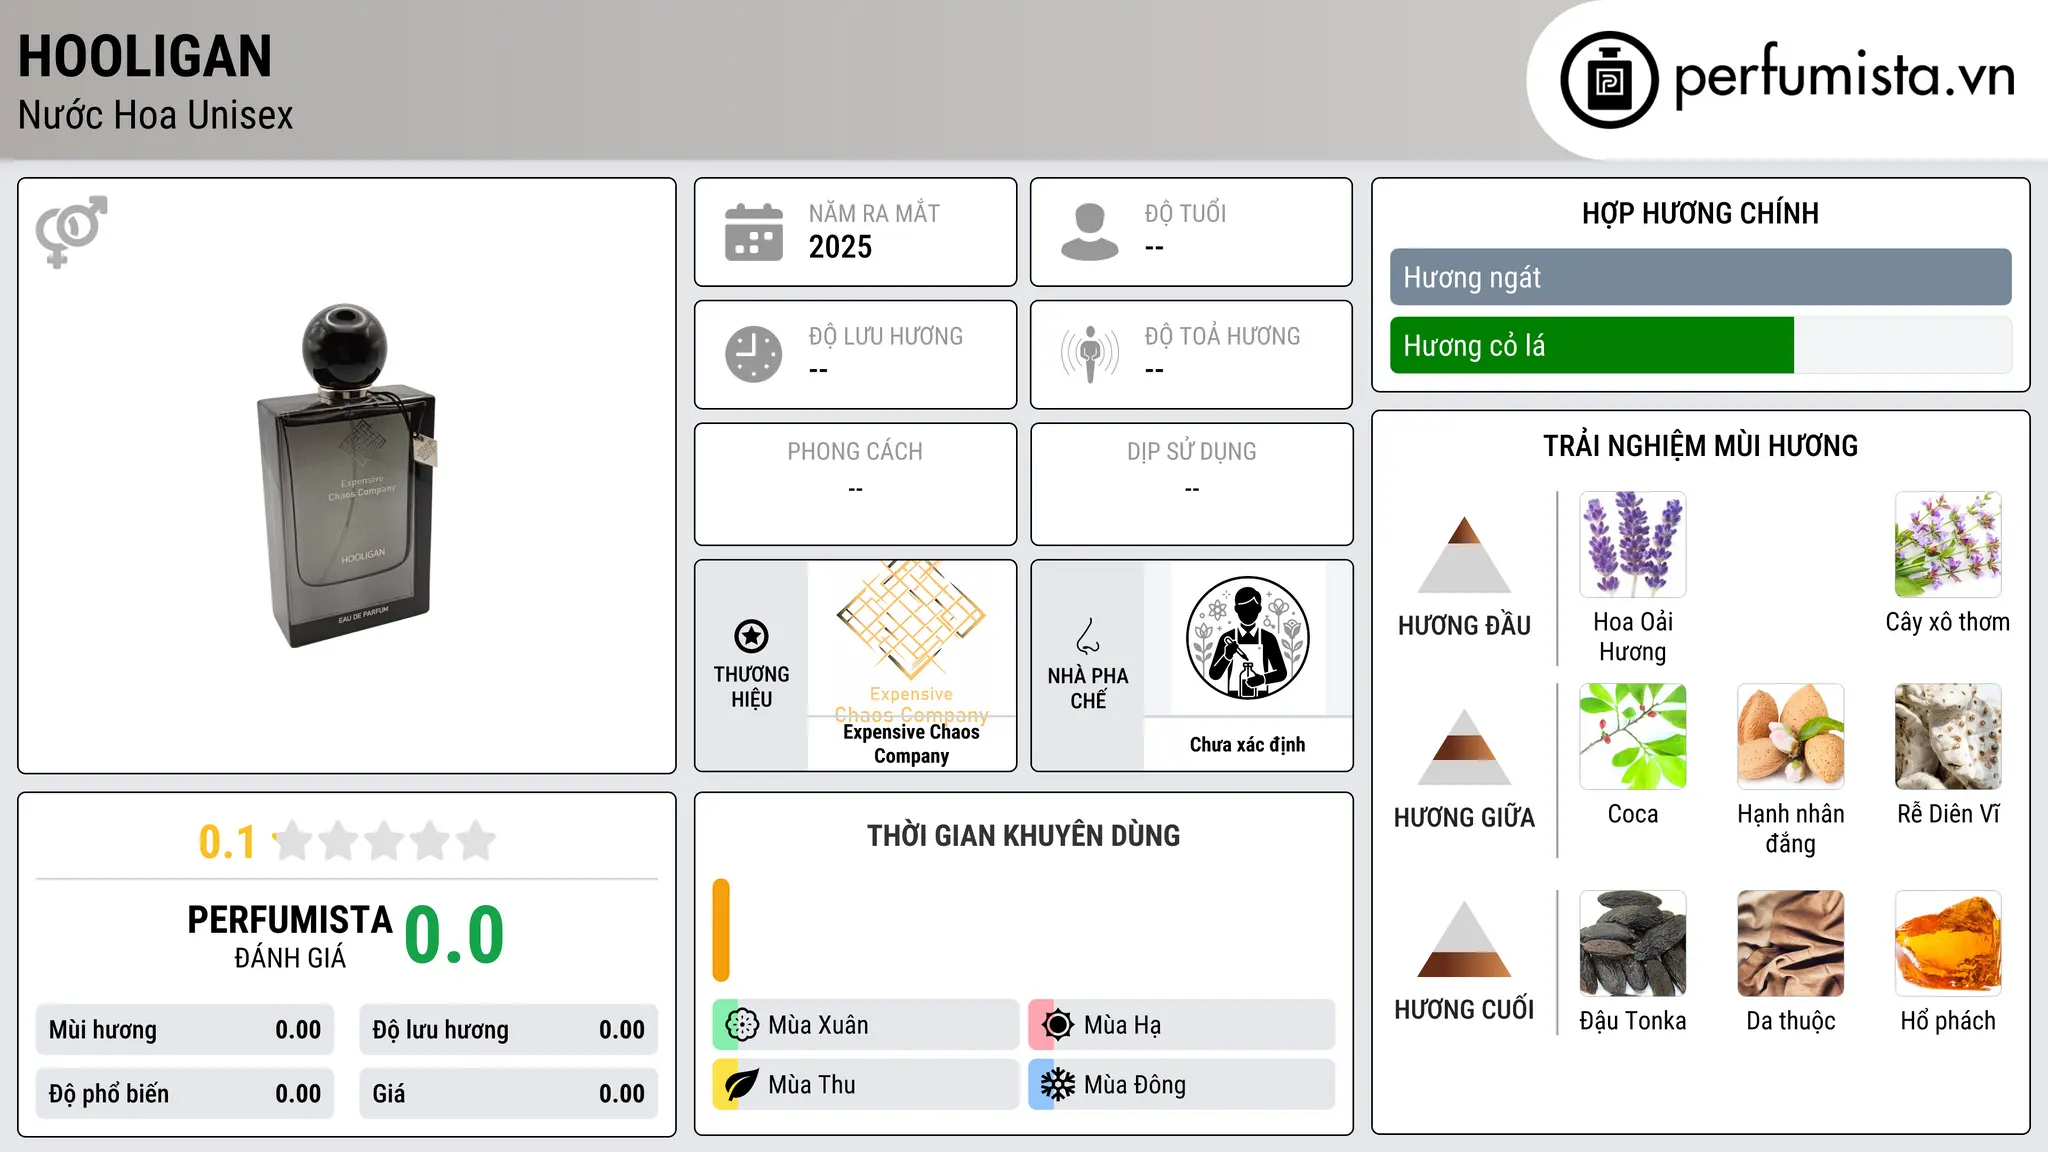Click the ĐỘ TOẢ HƯƠNG label
The height and width of the screenshot is (1152, 2048).
coord(1222,336)
